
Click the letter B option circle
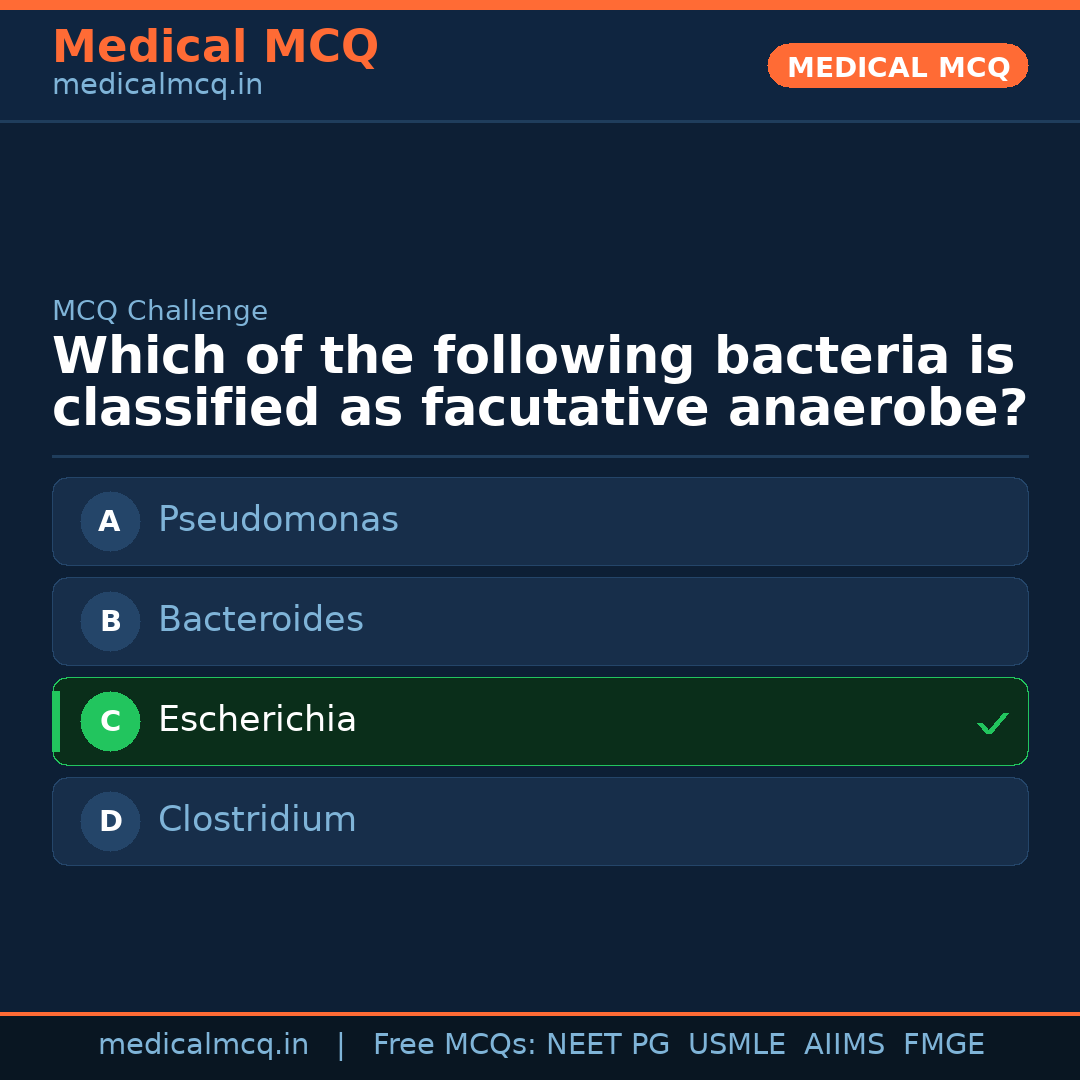point(110,621)
